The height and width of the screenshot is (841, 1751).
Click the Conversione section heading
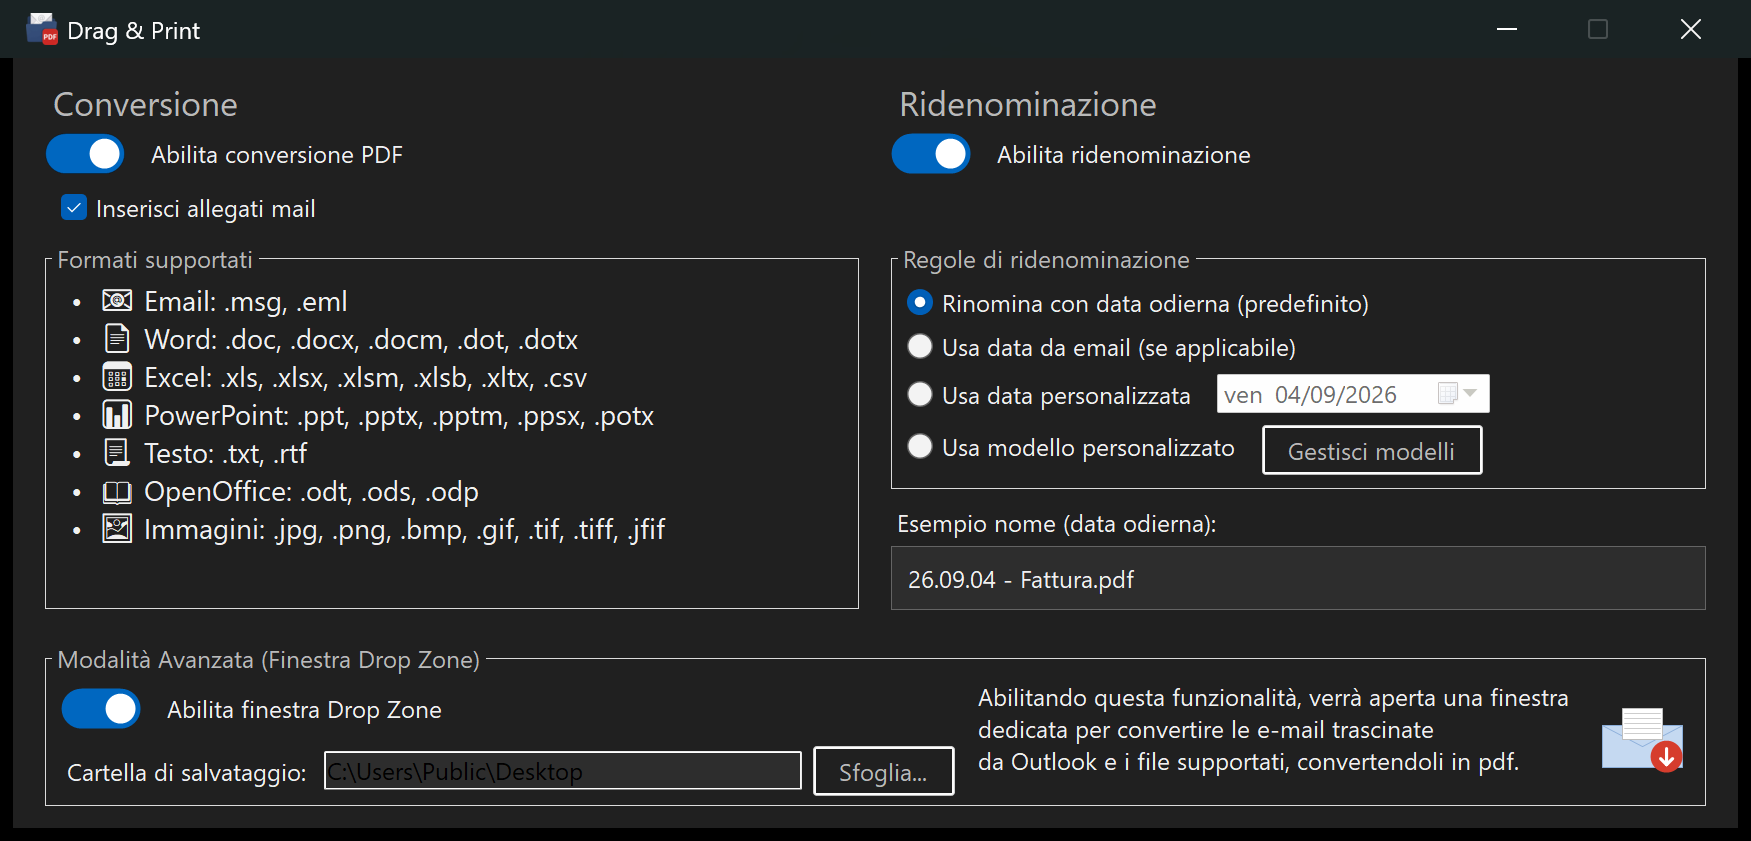tap(146, 104)
